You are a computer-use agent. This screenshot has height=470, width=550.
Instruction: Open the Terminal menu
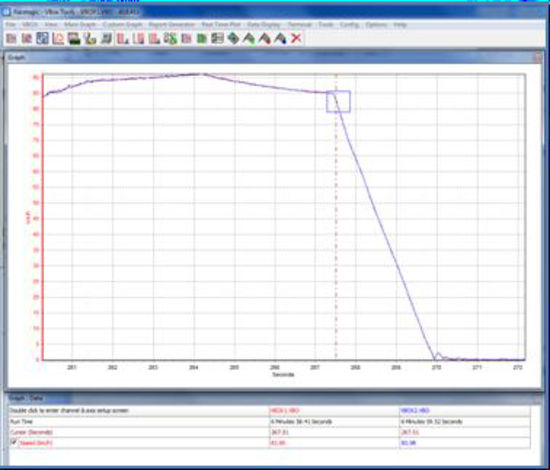pos(300,25)
